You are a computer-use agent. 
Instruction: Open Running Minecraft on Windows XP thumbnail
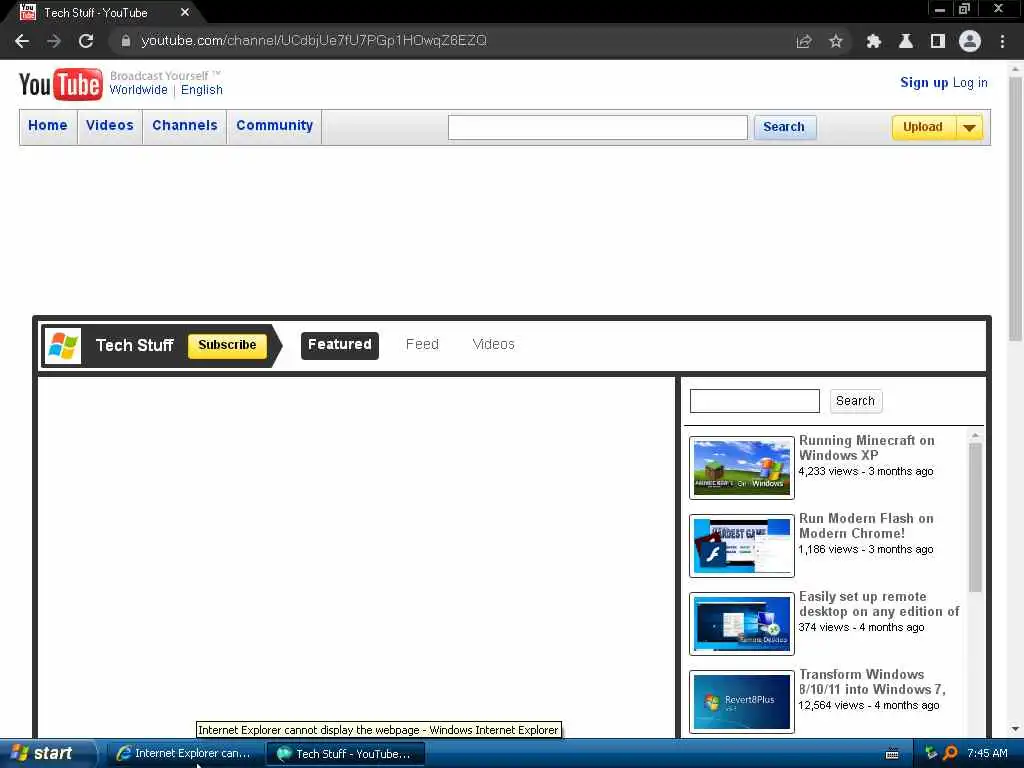point(742,468)
